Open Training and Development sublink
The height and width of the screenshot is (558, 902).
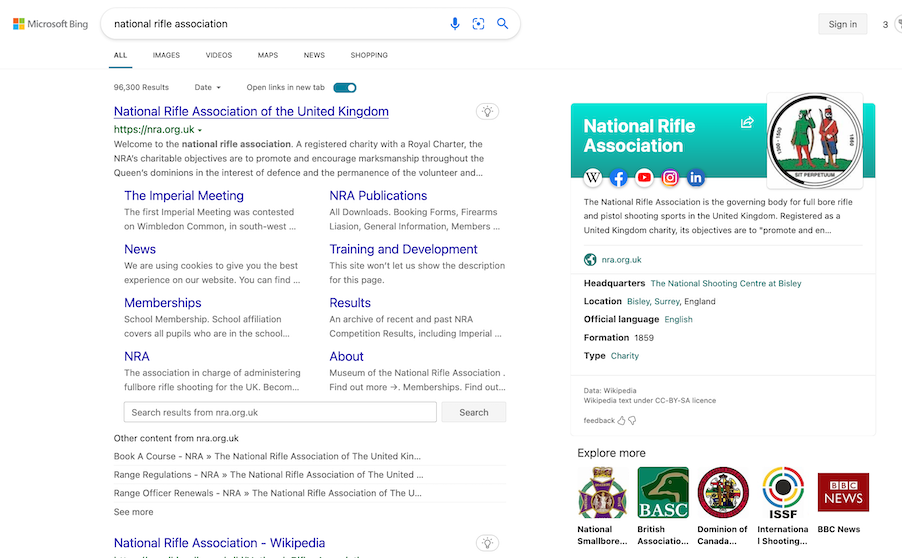403,249
